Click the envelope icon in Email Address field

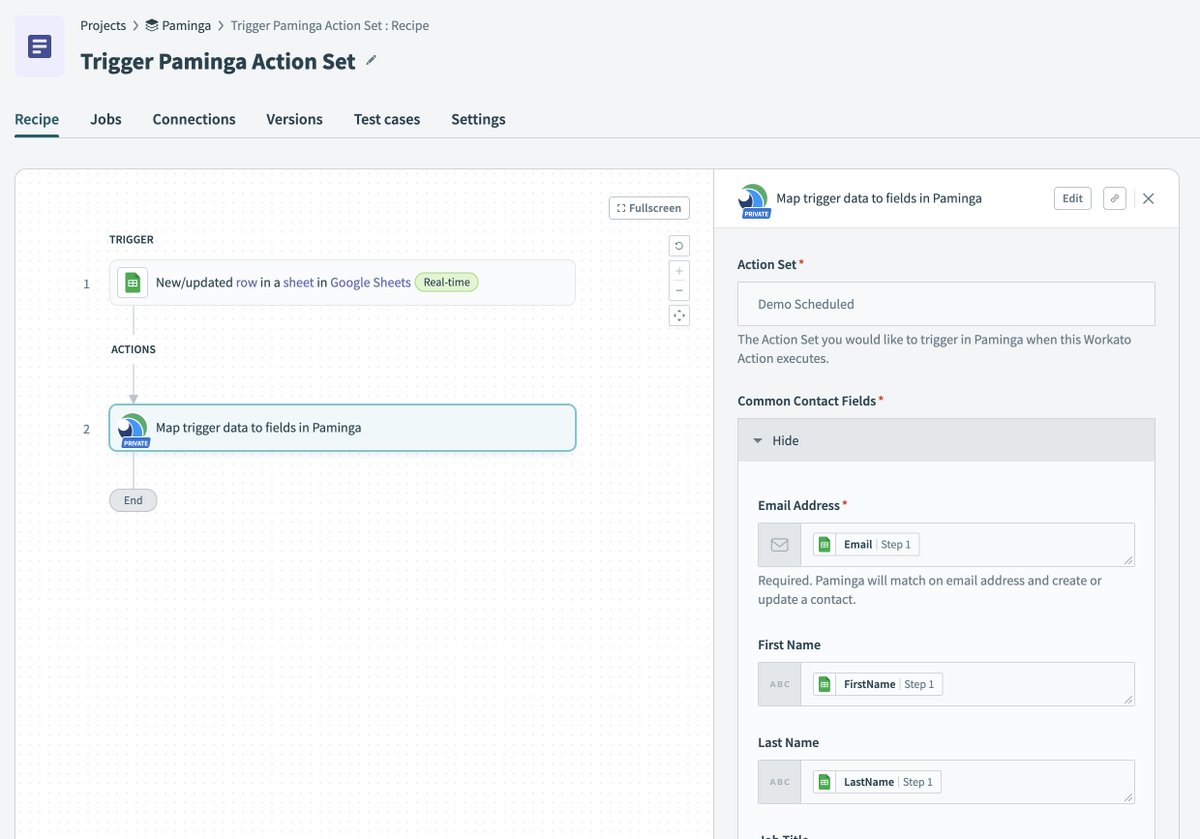point(779,545)
